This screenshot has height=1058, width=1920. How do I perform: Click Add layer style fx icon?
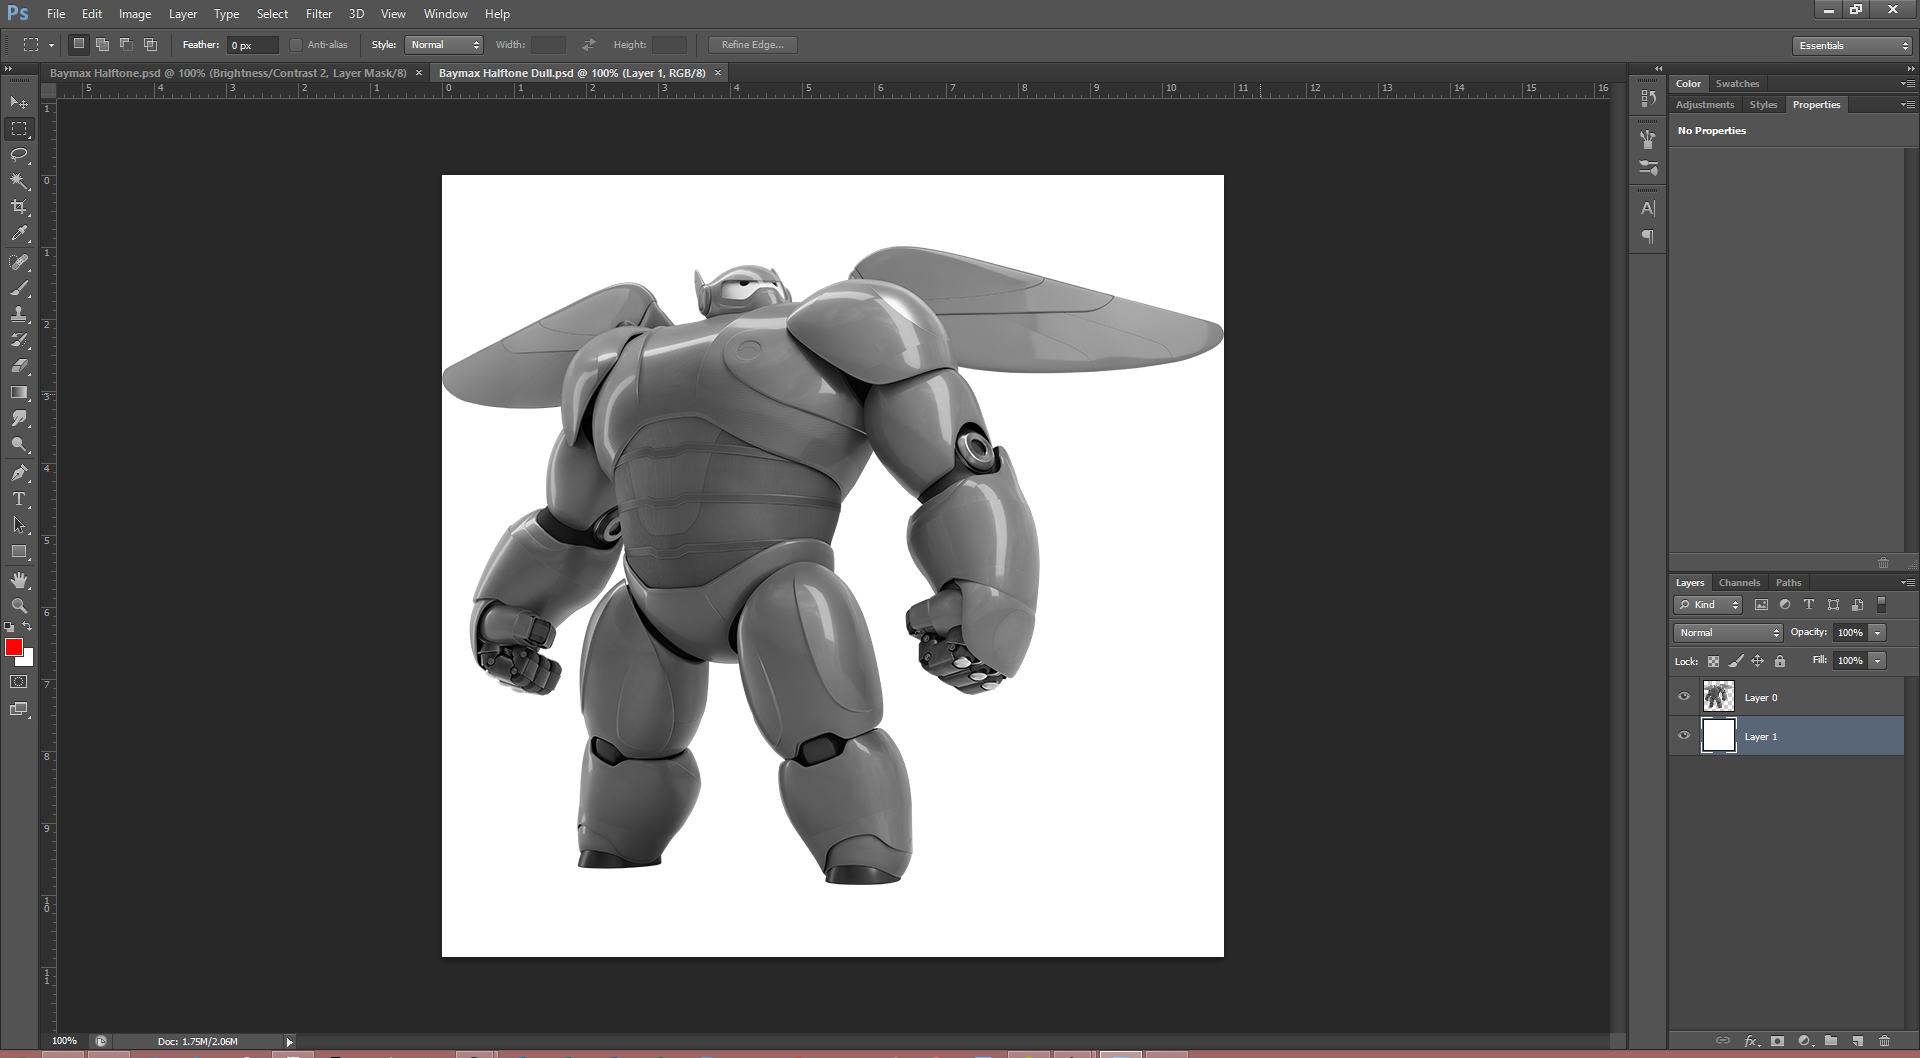(1751, 1041)
